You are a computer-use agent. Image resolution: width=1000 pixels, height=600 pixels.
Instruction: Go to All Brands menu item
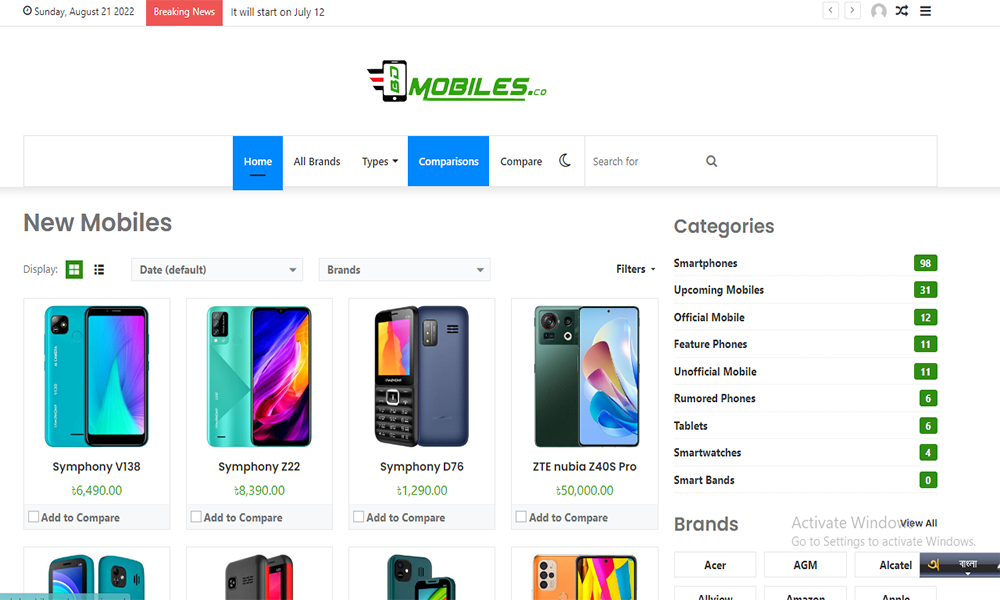pos(317,161)
